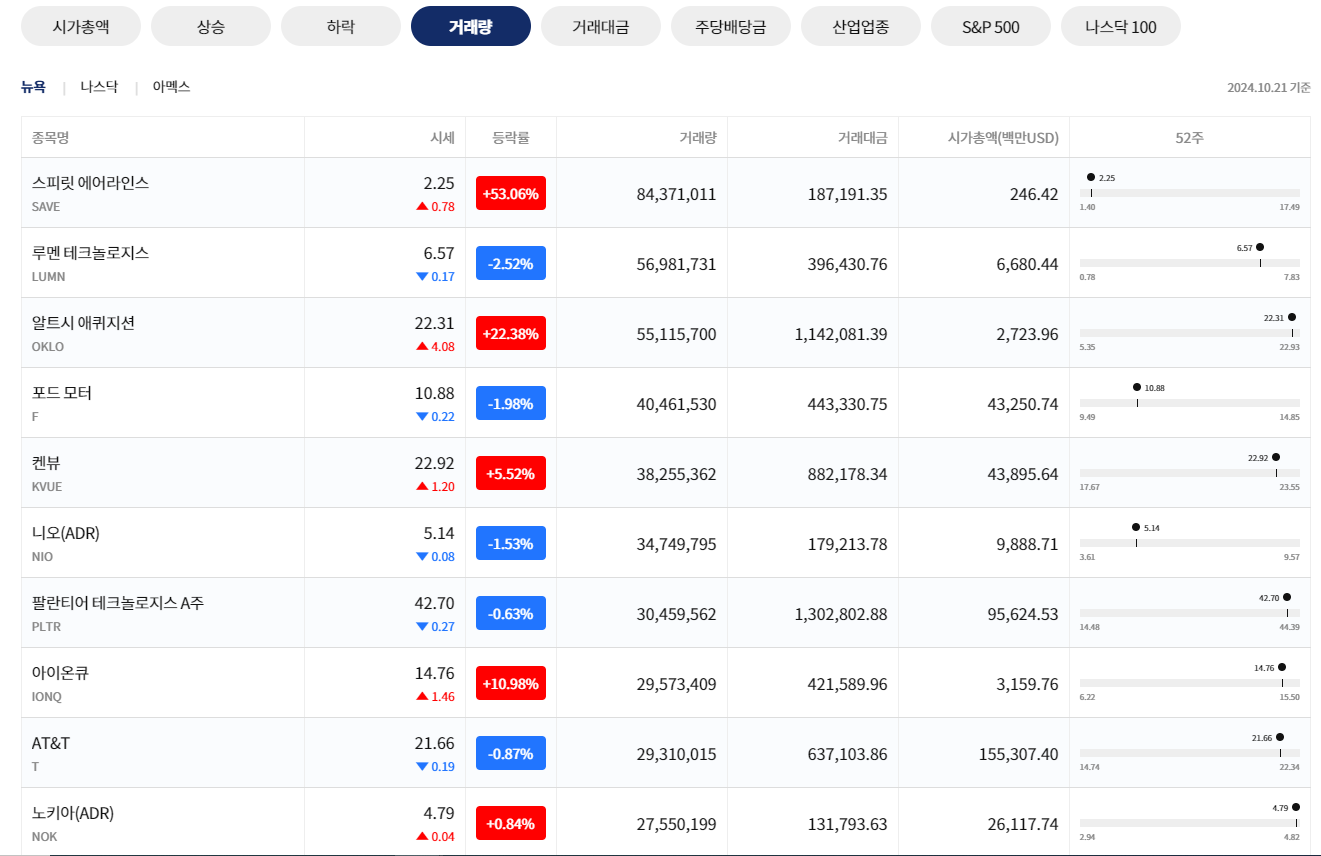Open stock 노키아(ADR)
The image size is (1321, 856).
[x=73, y=813]
